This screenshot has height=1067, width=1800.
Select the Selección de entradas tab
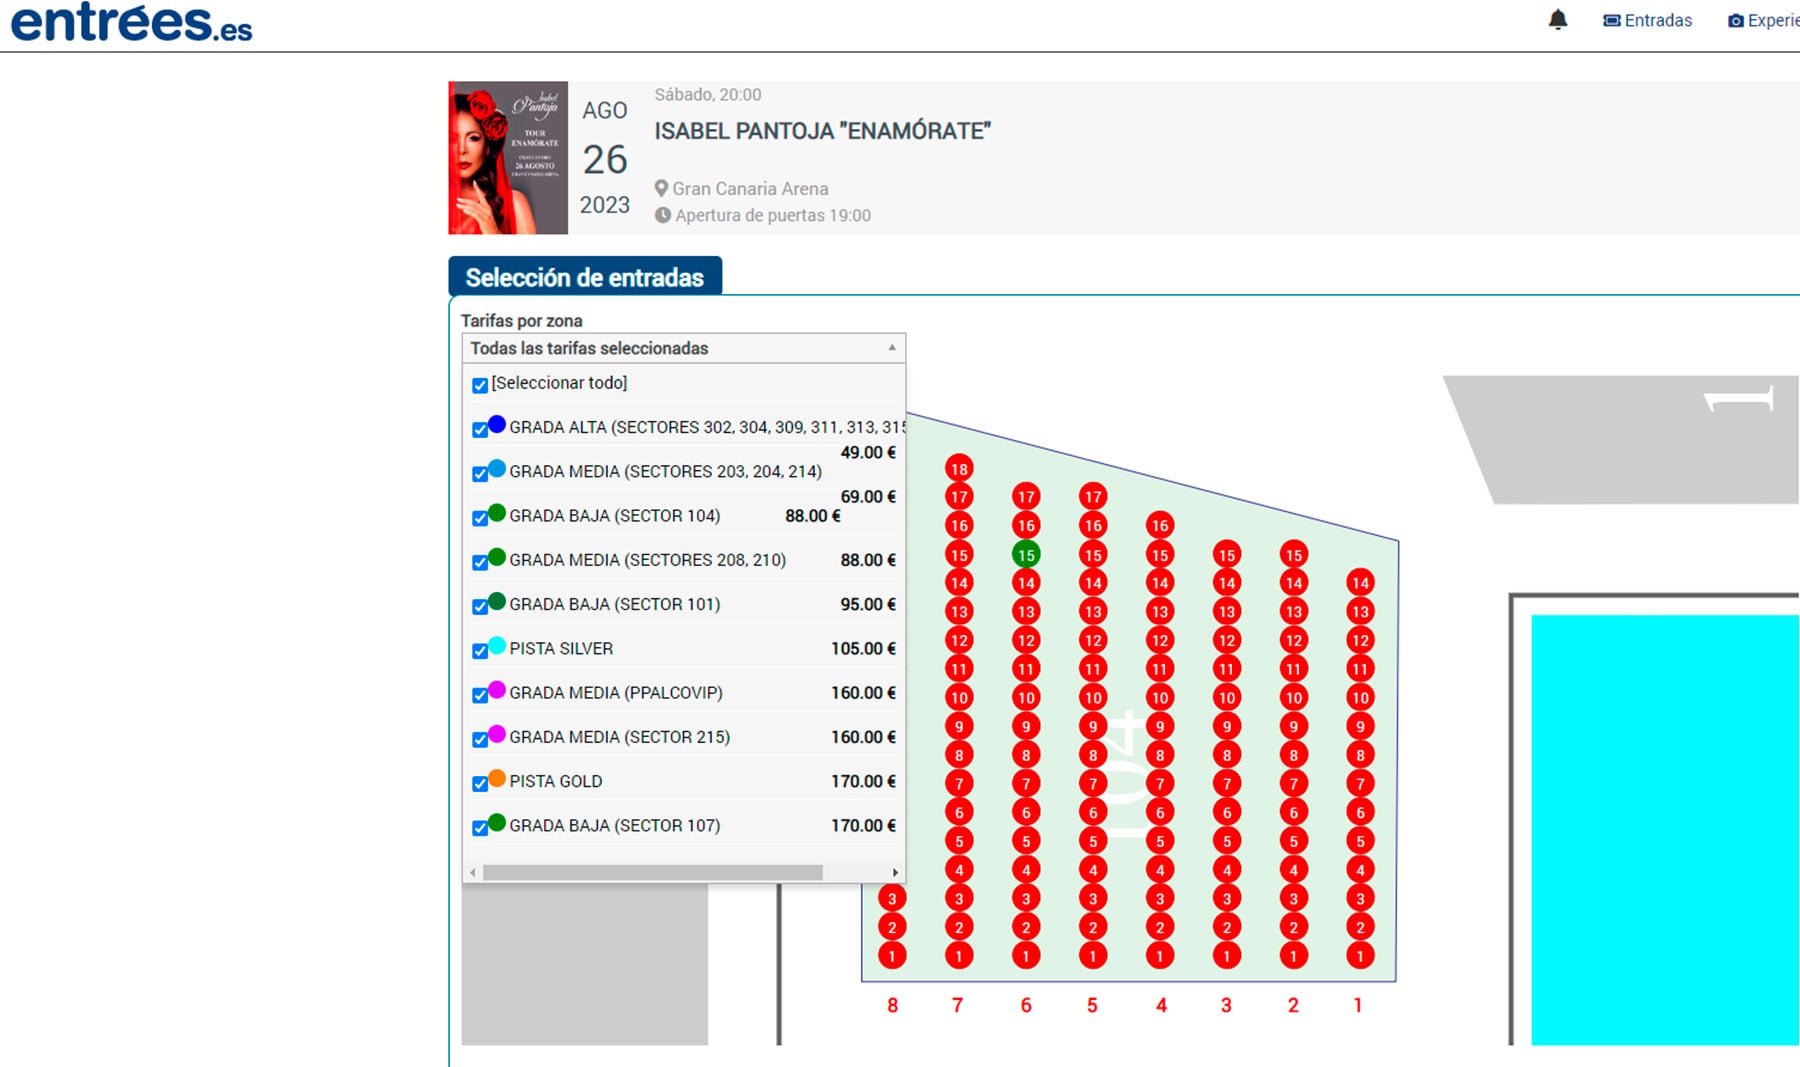585,277
